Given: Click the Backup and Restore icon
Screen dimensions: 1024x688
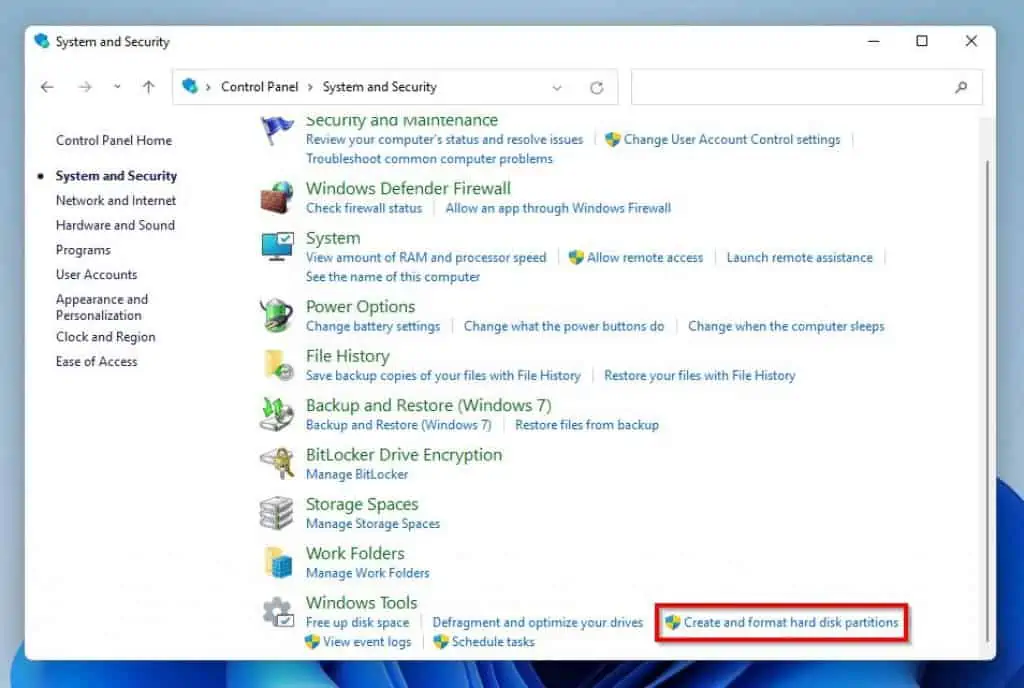Looking at the screenshot, I should tap(277, 414).
